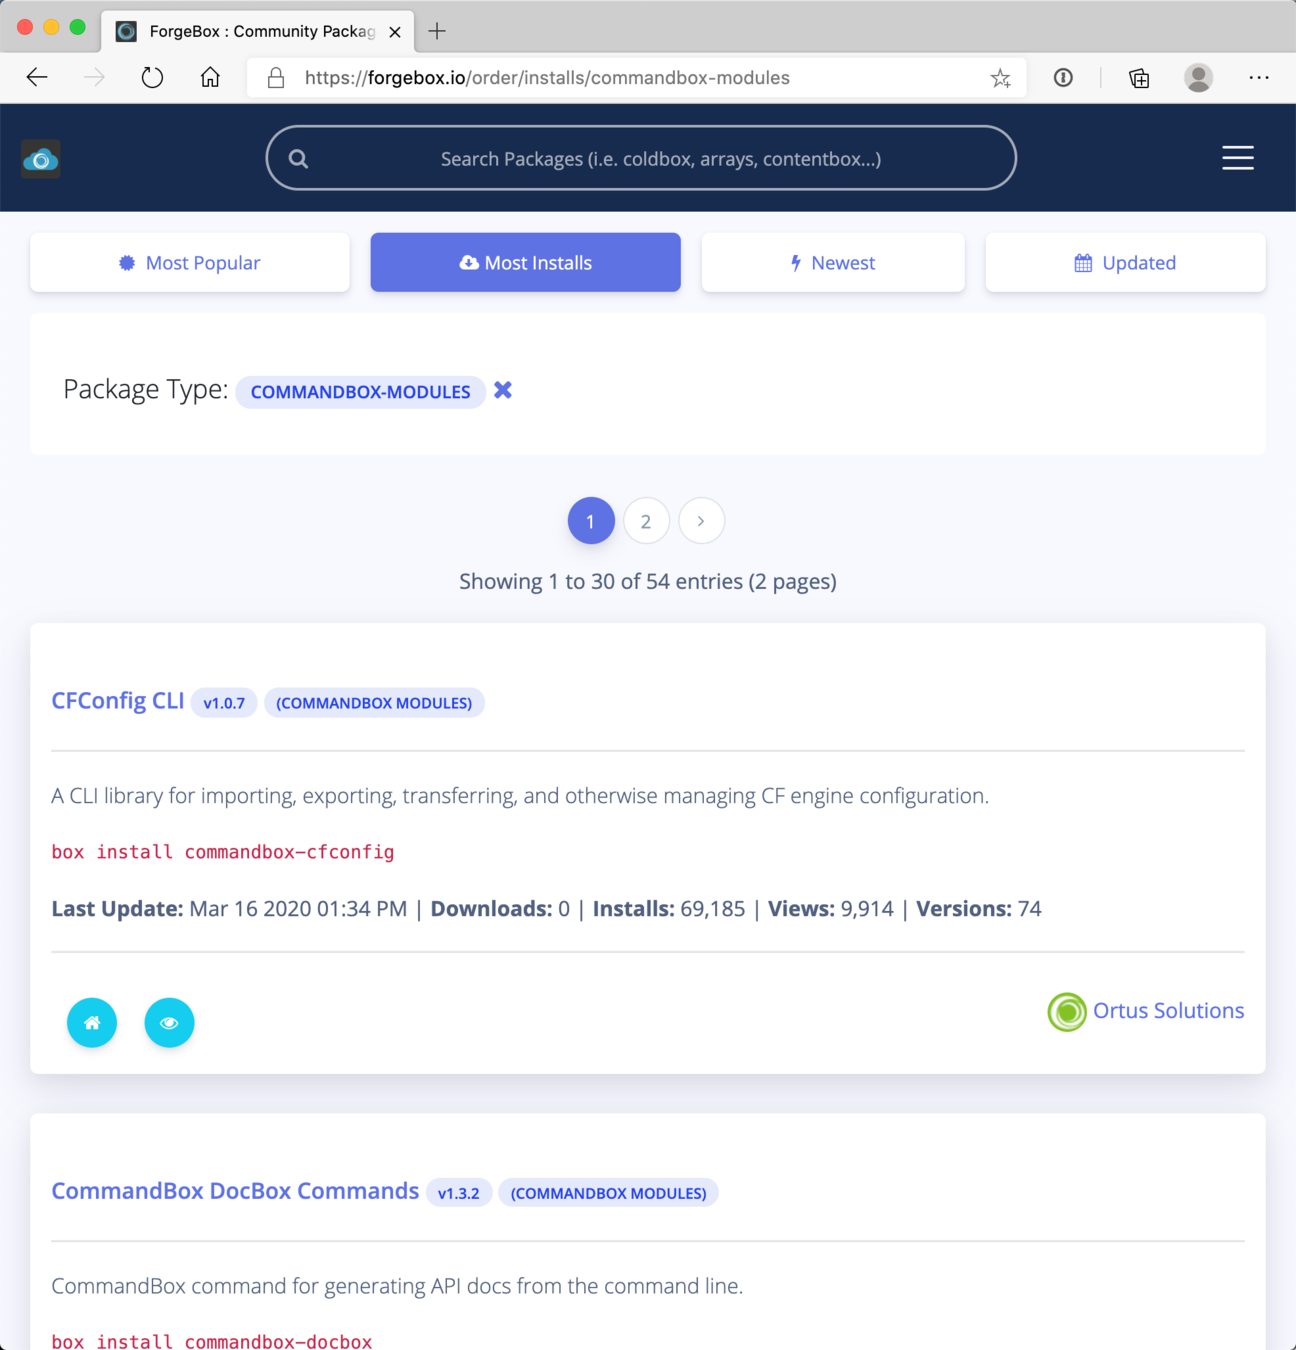Viewport: 1296px width, 1350px height.
Task: Click the Versions: 74 statistic
Action: click(979, 909)
